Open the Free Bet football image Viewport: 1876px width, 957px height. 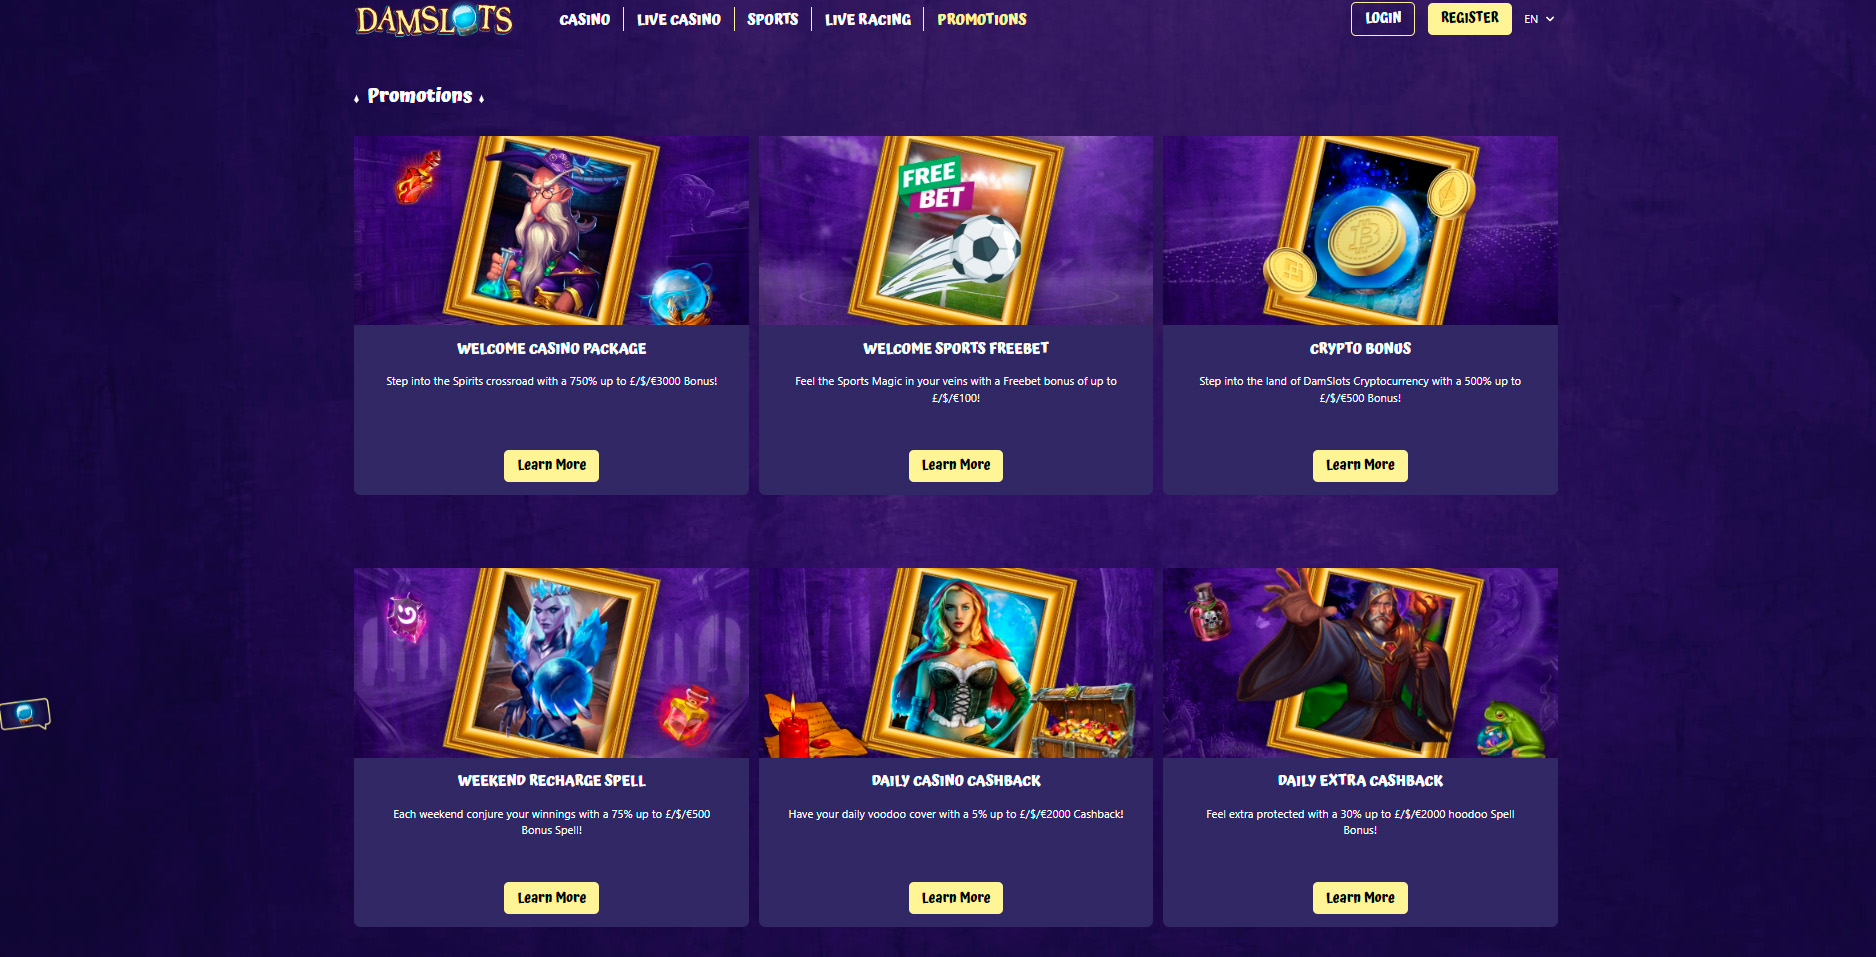coord(955,230)
